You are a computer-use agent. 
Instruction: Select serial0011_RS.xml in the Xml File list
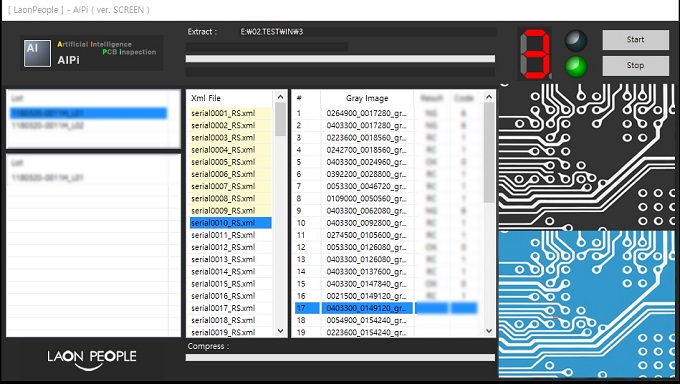pos(231,235)
